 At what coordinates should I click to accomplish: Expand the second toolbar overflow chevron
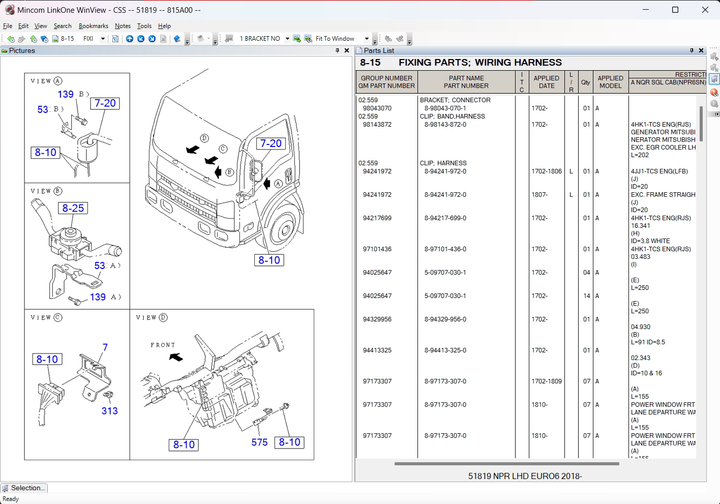point(215,41)
